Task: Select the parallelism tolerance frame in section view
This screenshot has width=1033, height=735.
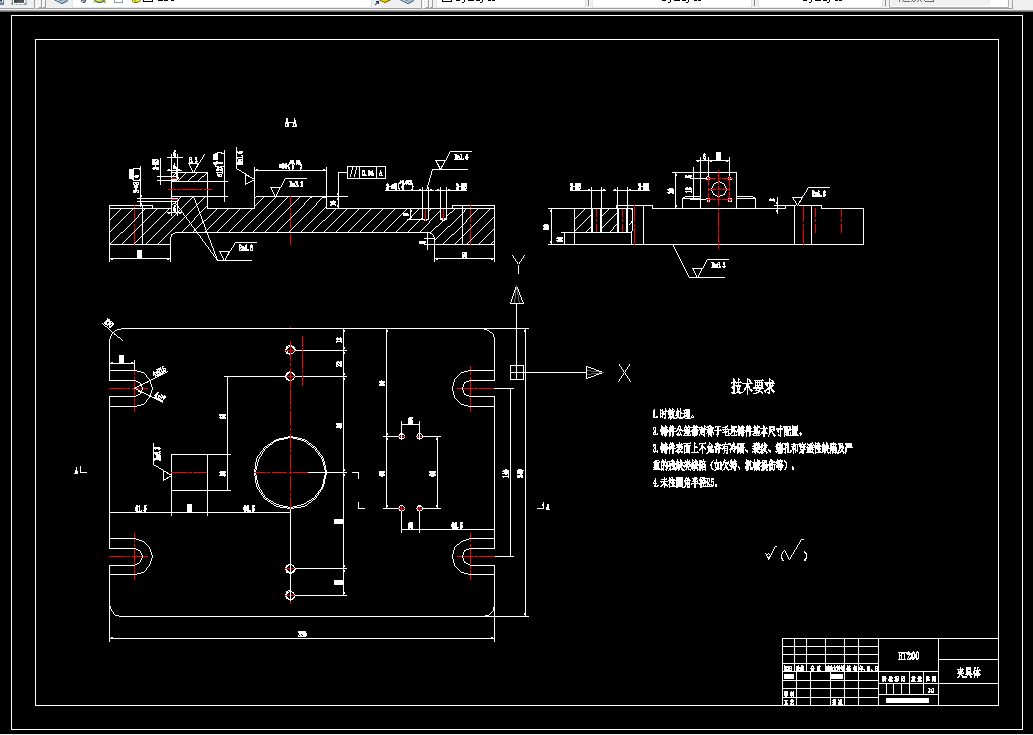Action: pyautogui.click(x=366, y=173)
